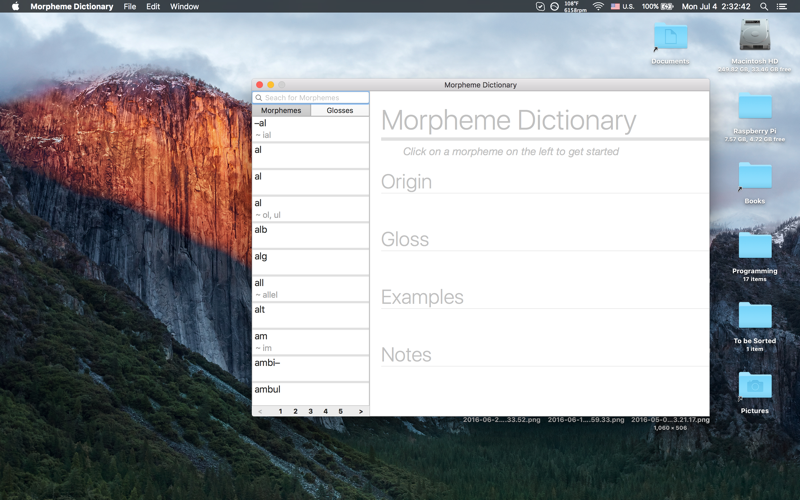
Task: Open the Spotlight search magnifier icon
Action: [x=763, y=7]
